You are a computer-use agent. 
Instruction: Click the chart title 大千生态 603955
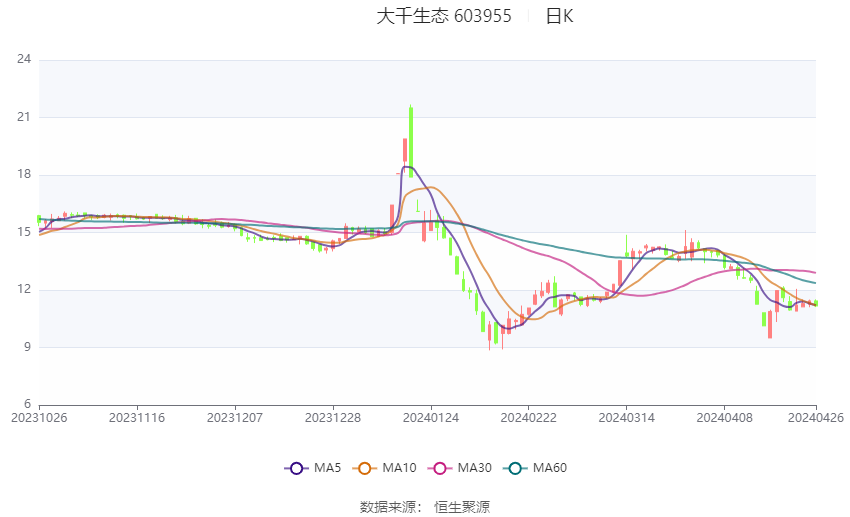click(443, 16)
